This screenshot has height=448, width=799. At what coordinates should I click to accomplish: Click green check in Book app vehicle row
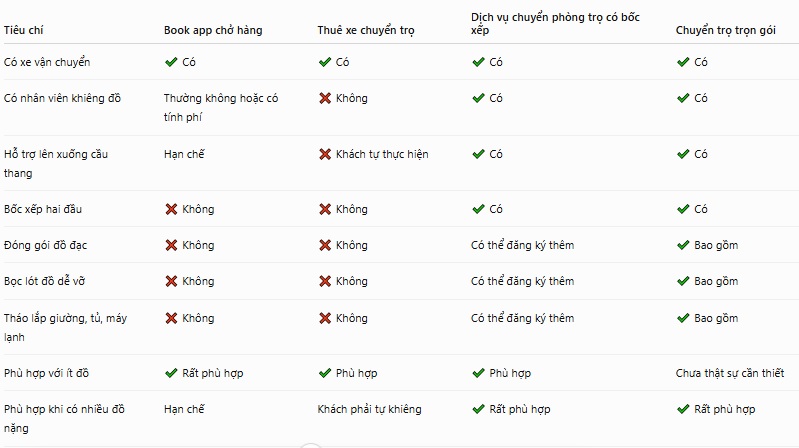tap(171, 62)
